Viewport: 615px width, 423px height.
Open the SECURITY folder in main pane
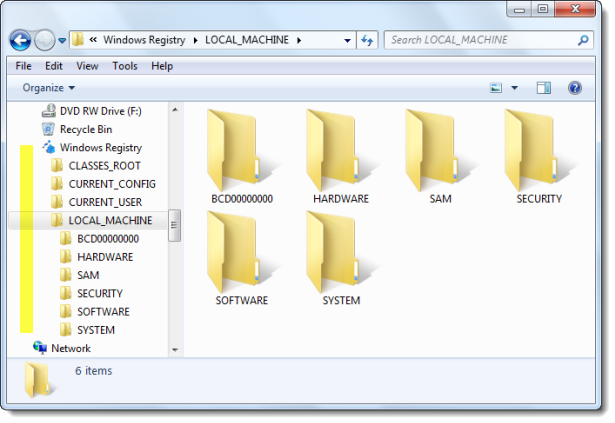pyautogui.click(x=539, y=157)
